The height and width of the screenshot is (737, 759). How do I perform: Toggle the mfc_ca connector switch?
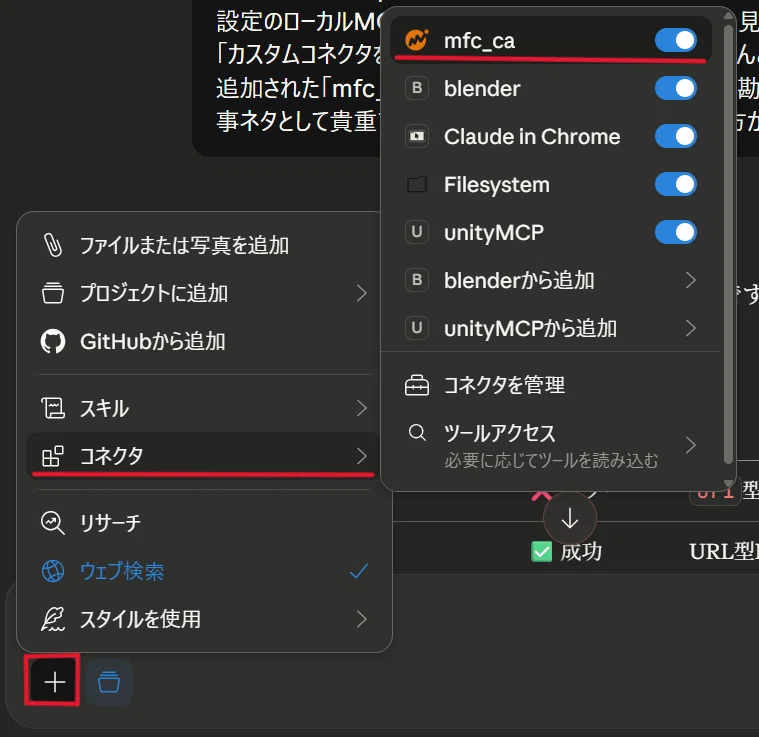(676, 40)
